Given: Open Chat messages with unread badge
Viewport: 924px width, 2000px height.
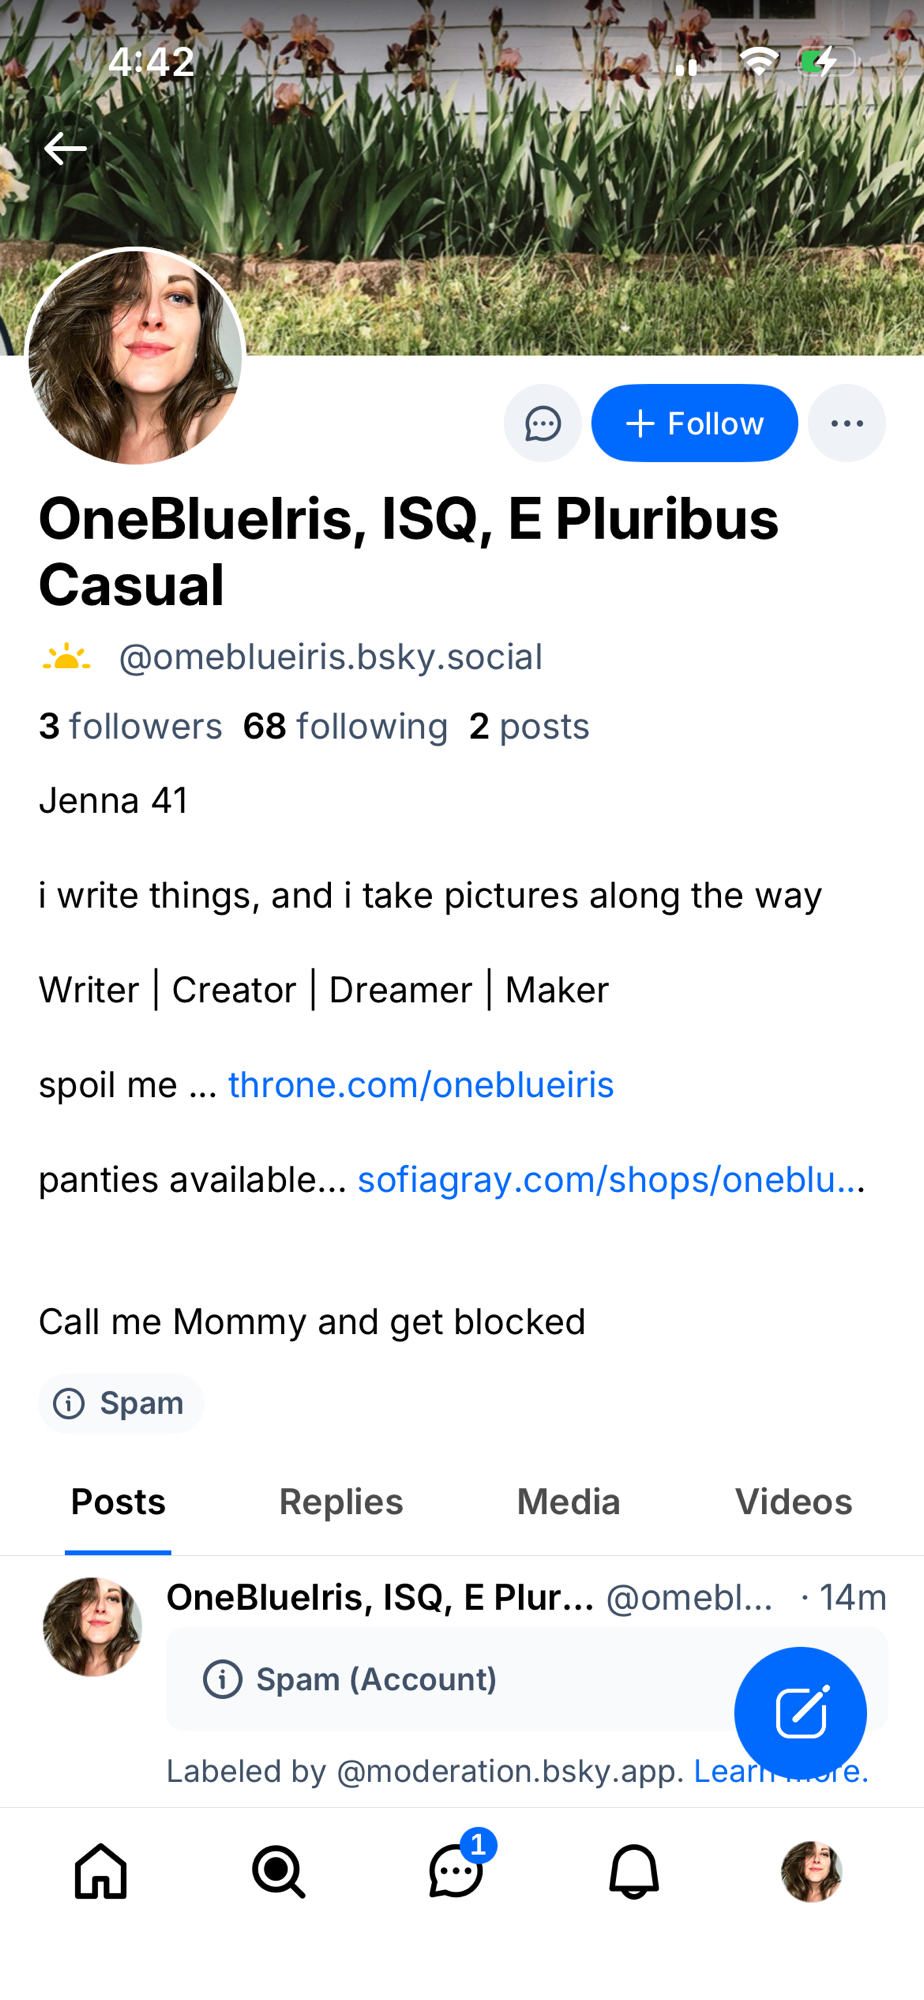Looking at the screenshot, I should click(x=457, y=1871).
